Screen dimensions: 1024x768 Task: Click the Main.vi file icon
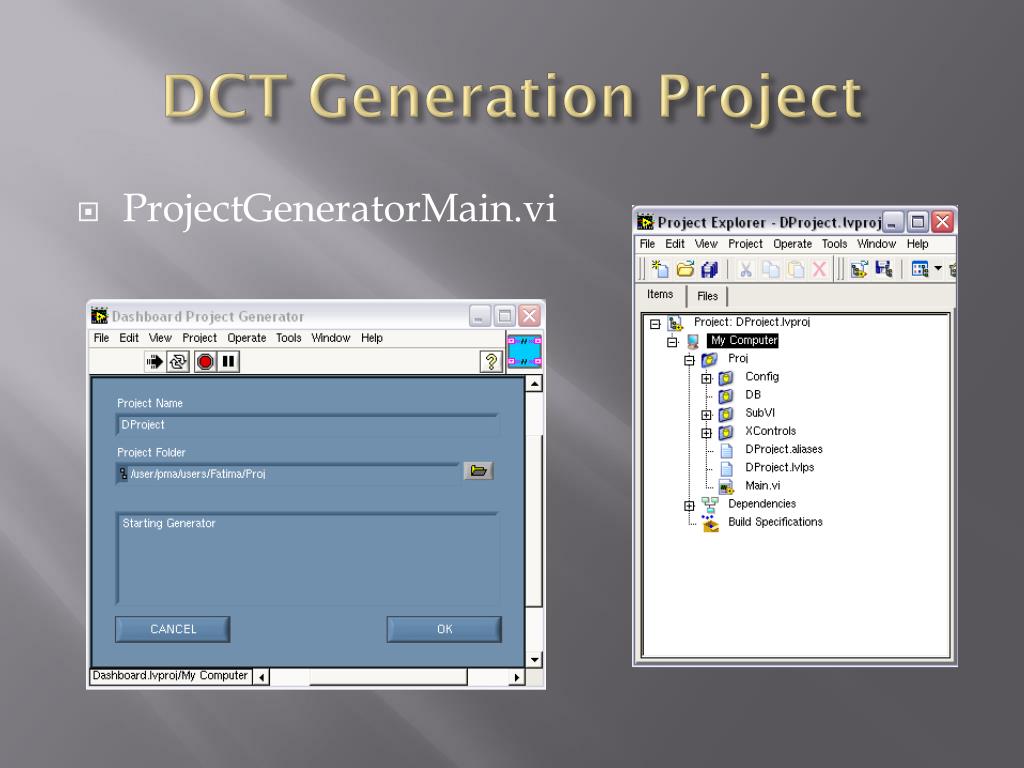726,487
